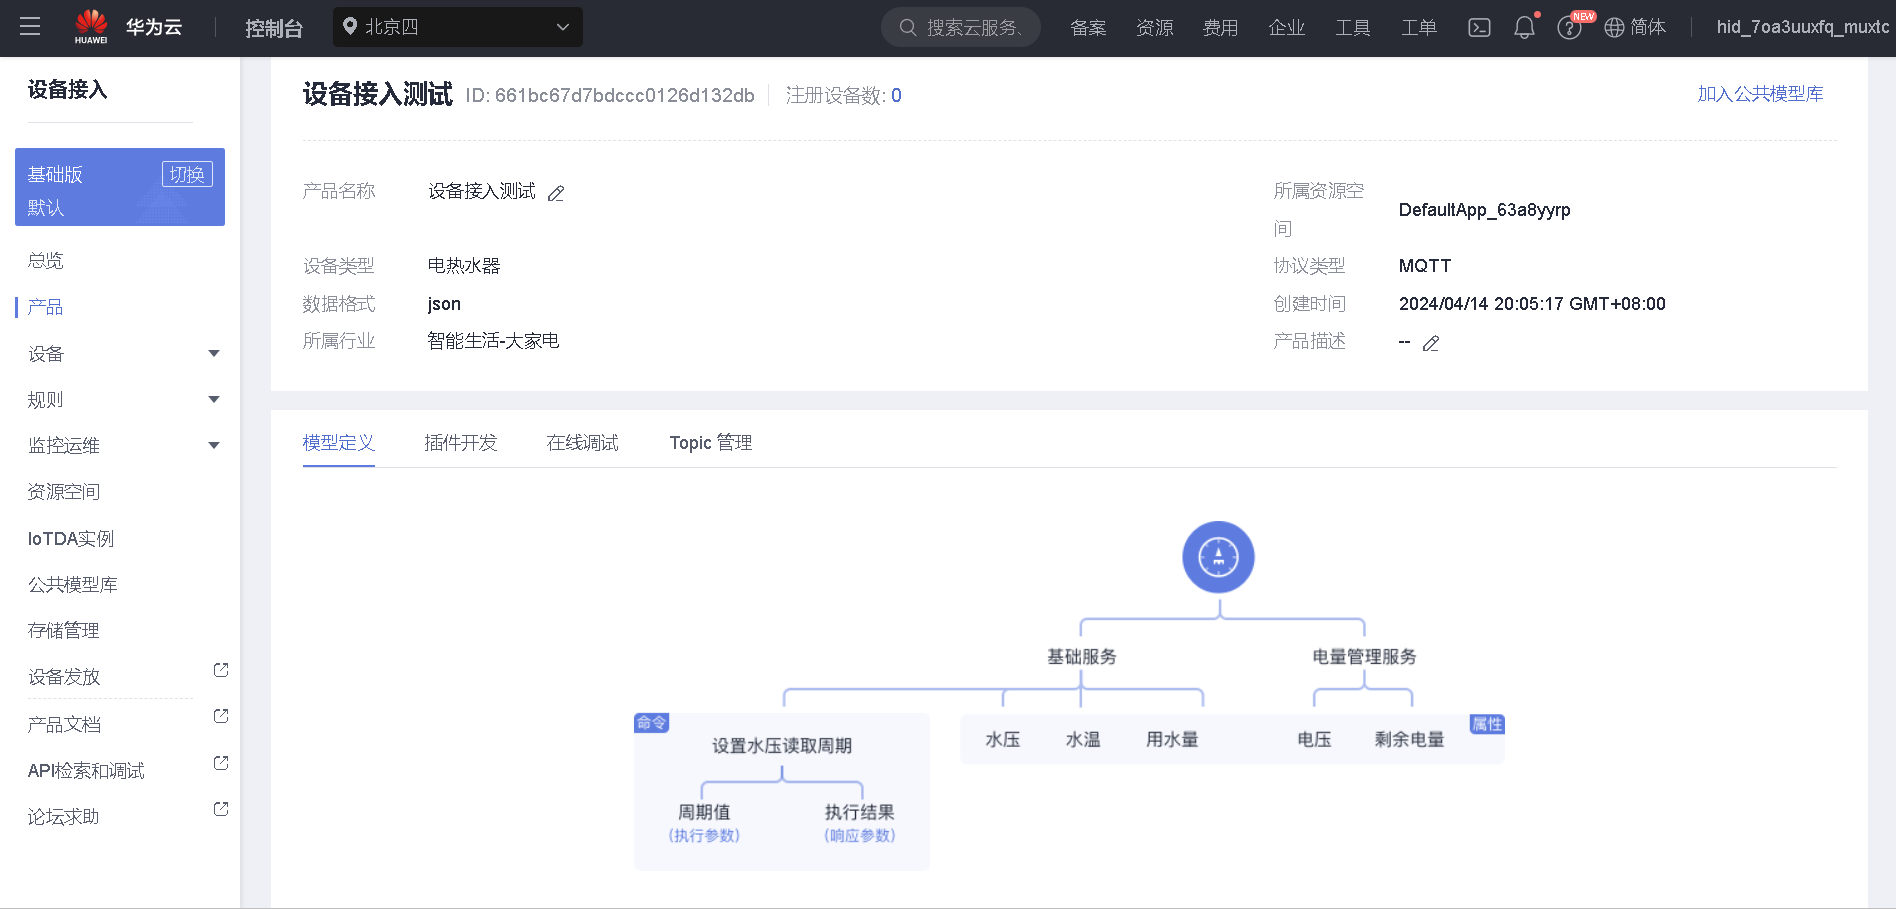Open the 北京四 region dropdown
The height and width of the screenshot is (909, 1896).
pos(458,27)
